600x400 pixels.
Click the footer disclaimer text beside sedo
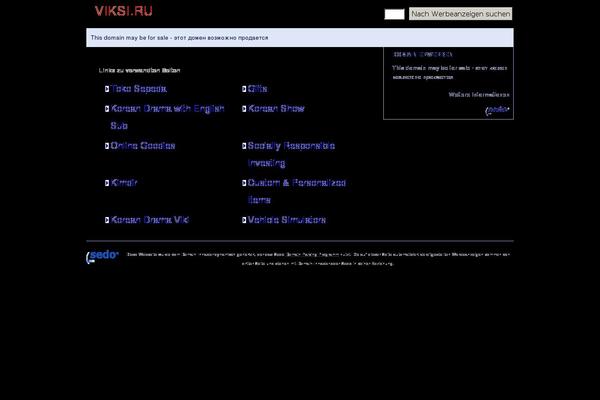click(x=318, y=259)
